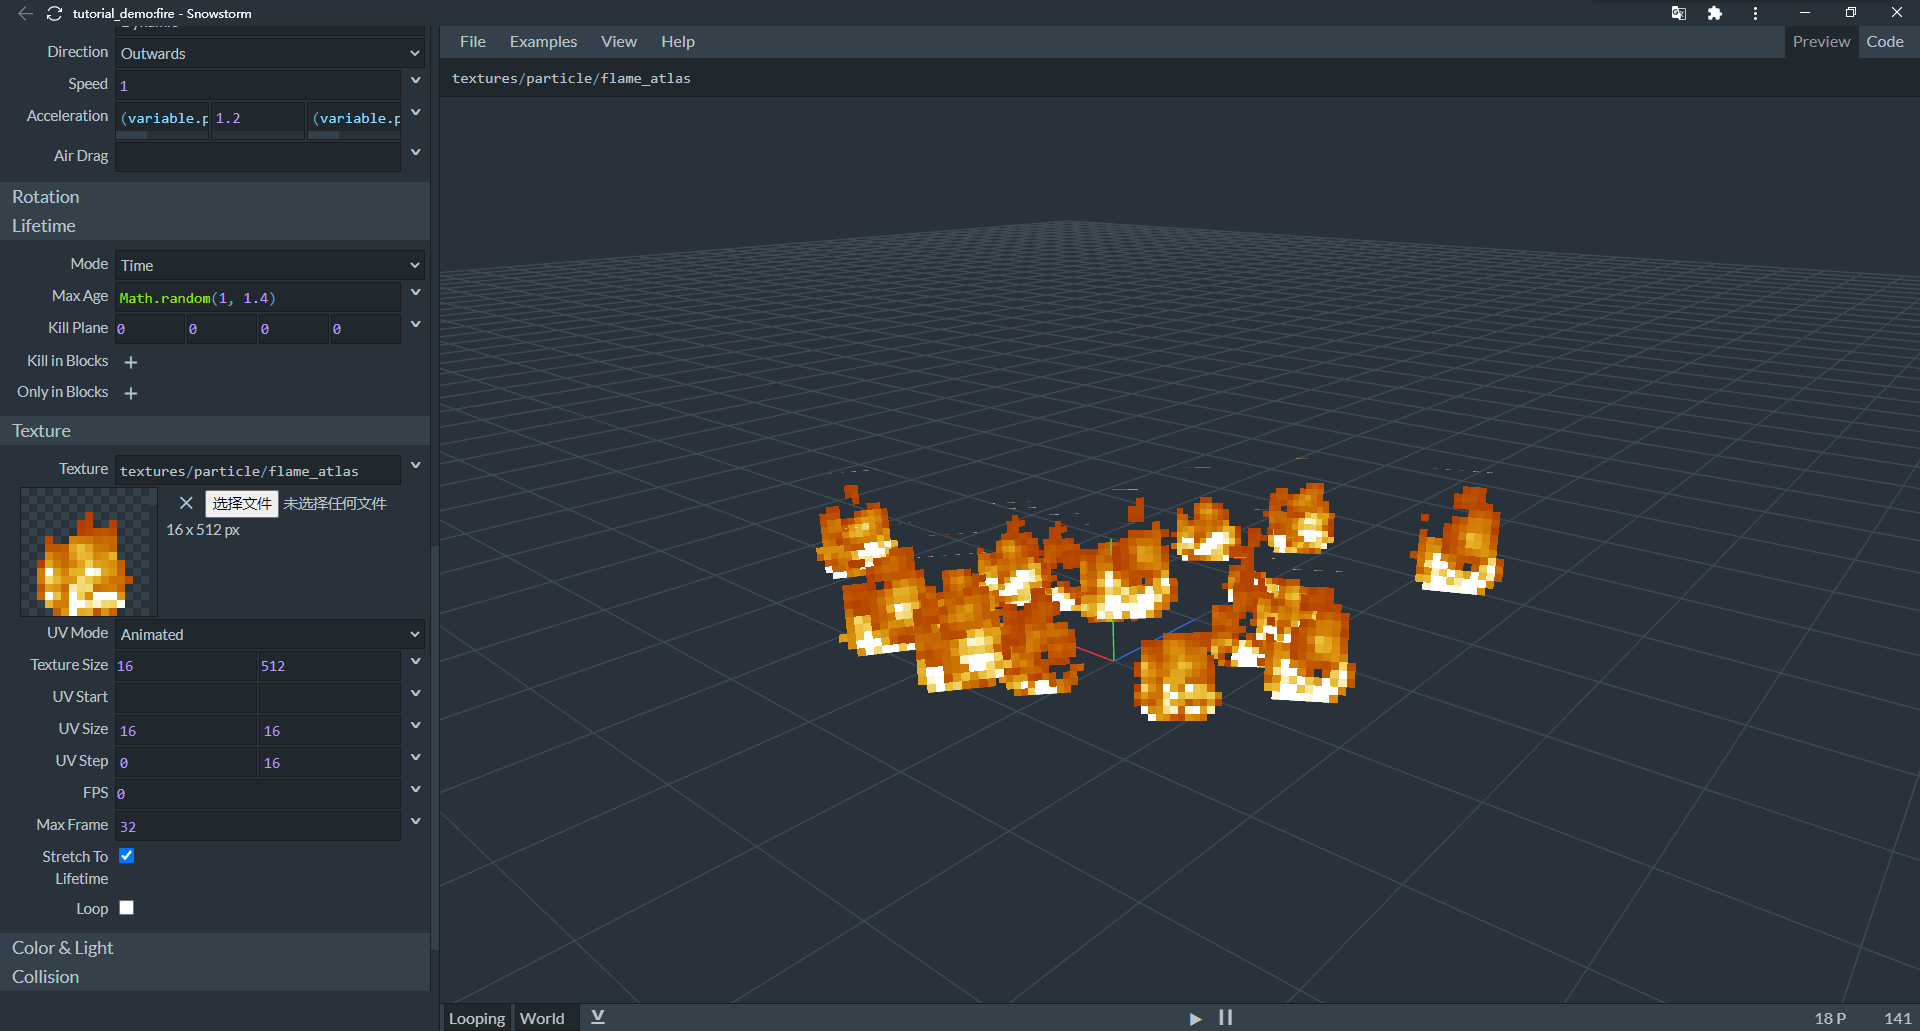This screenshot has height=1031, width=1920.
Task: Open the UV Mode dropdown
Action: point(270,634)
